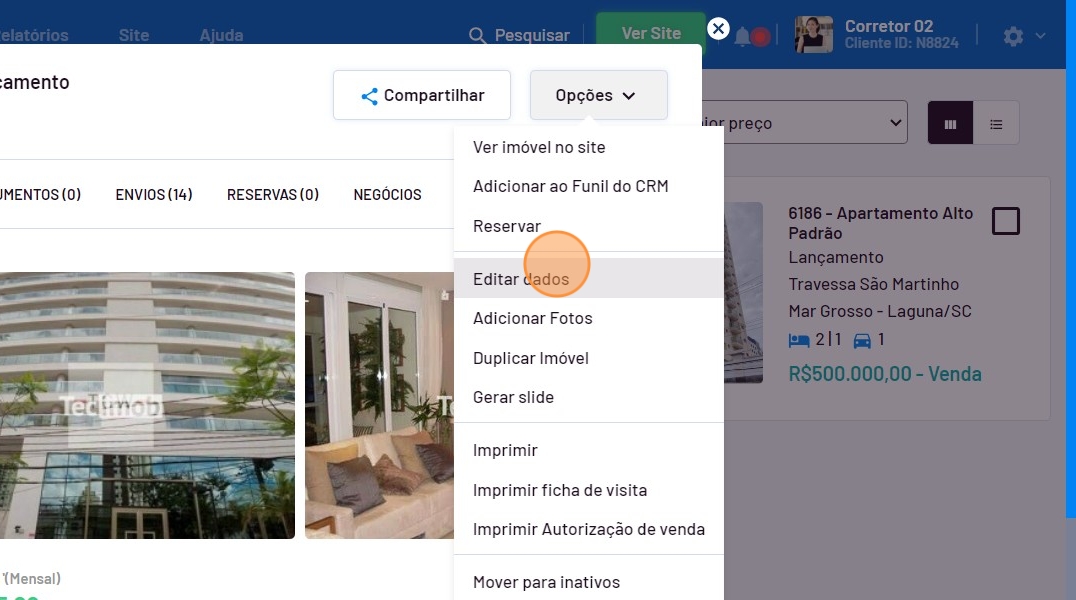Open the ENVIOS (14) tab
The image size is (1076, 600).
click(154, 195)
